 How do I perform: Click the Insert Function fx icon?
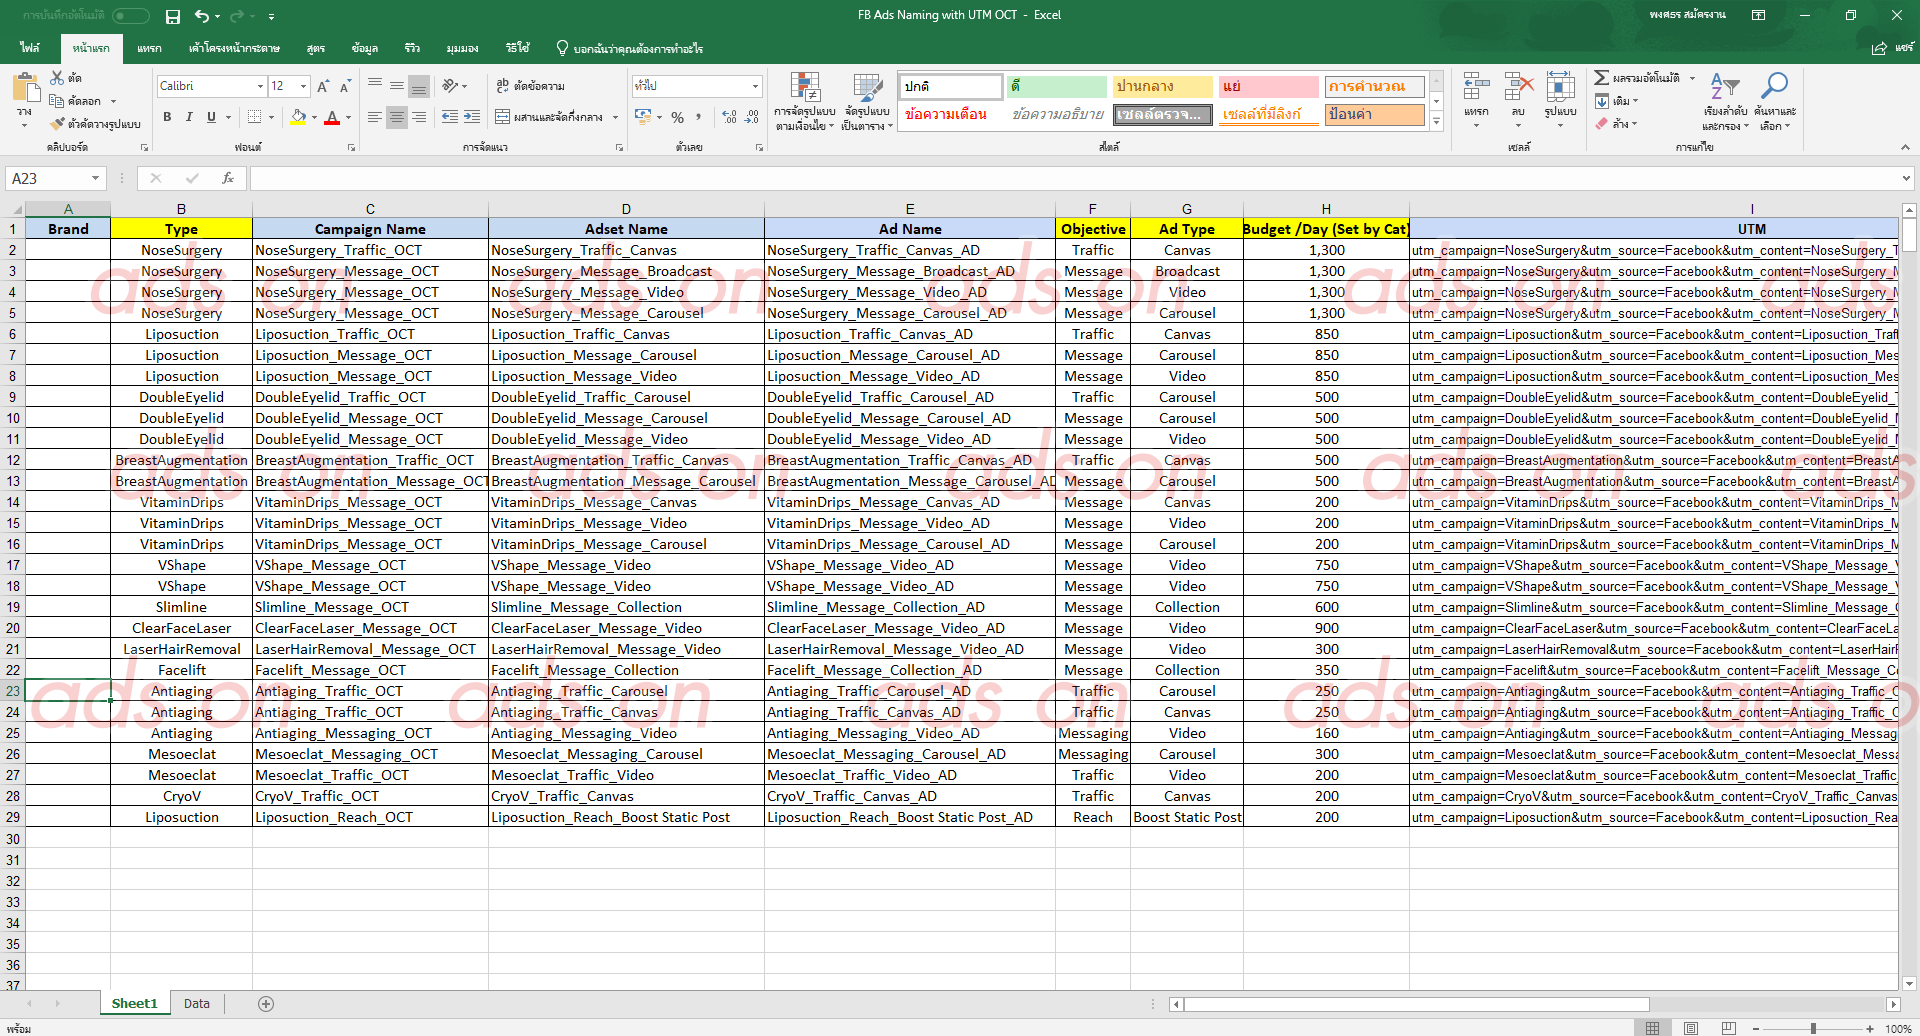(228, 178)
